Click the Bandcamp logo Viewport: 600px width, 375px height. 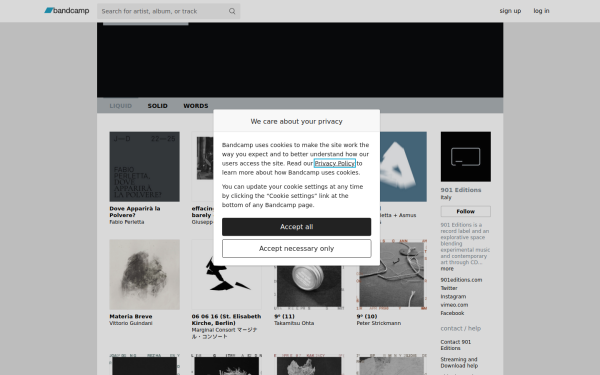coord(67,11)
